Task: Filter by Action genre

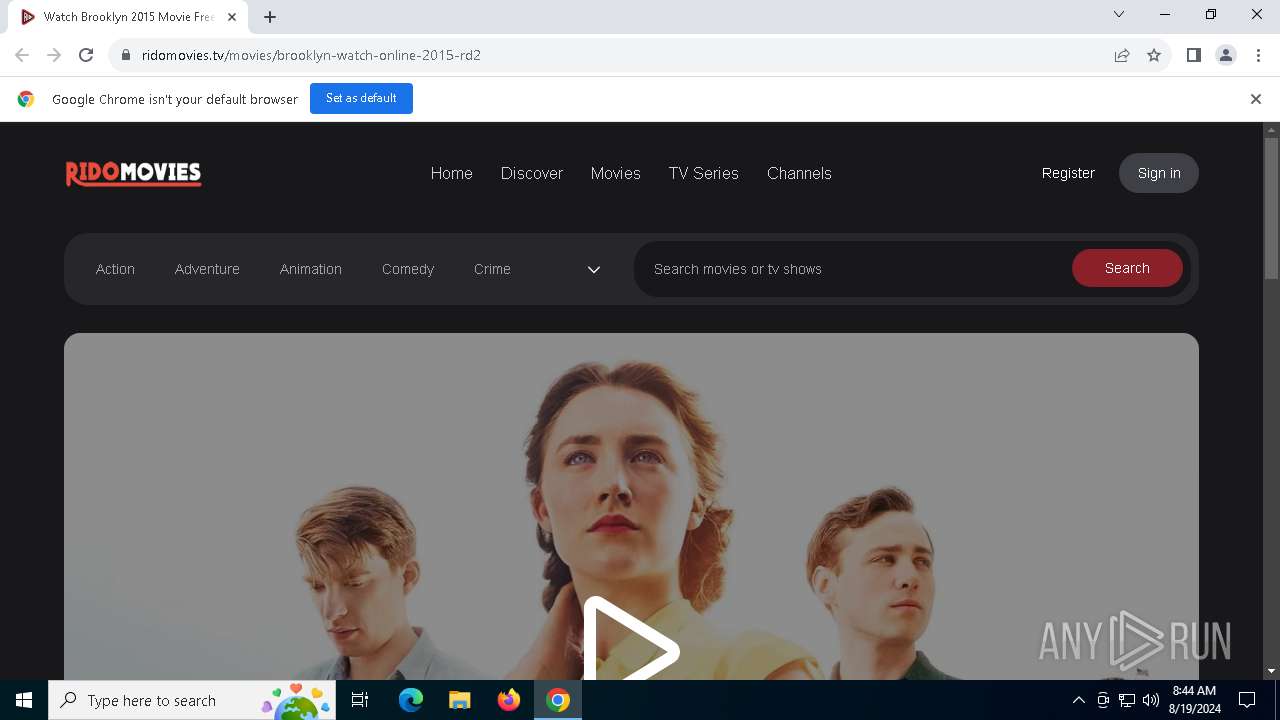Action: pyautogui.click(x=115, y=269)
